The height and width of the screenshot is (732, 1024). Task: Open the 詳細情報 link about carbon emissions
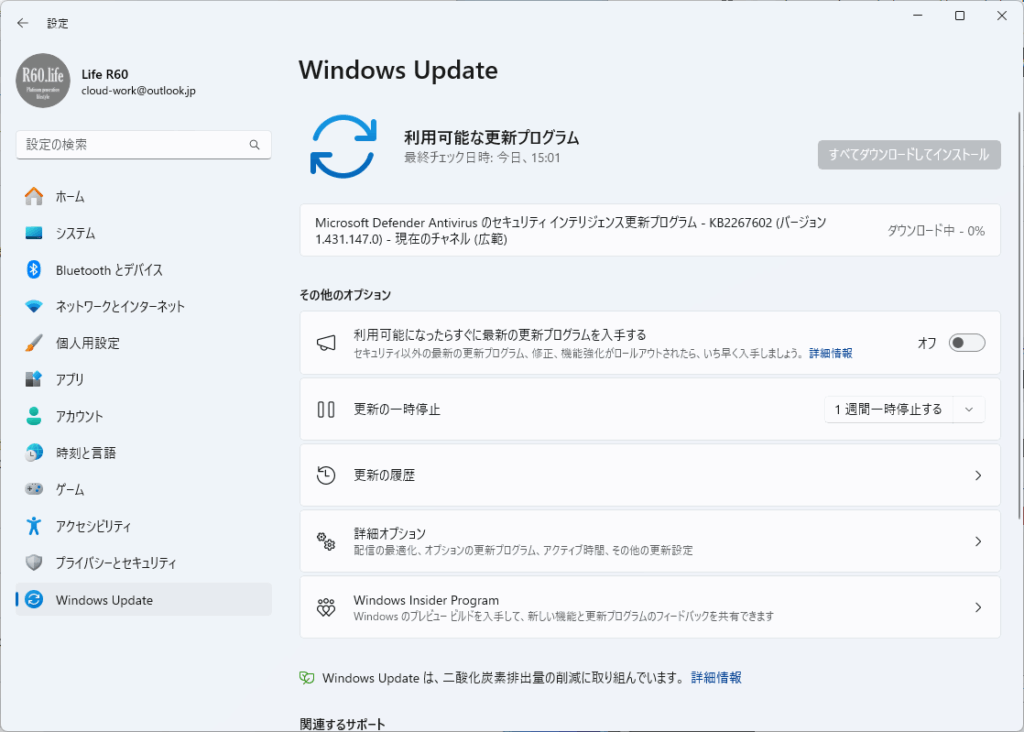716,678
